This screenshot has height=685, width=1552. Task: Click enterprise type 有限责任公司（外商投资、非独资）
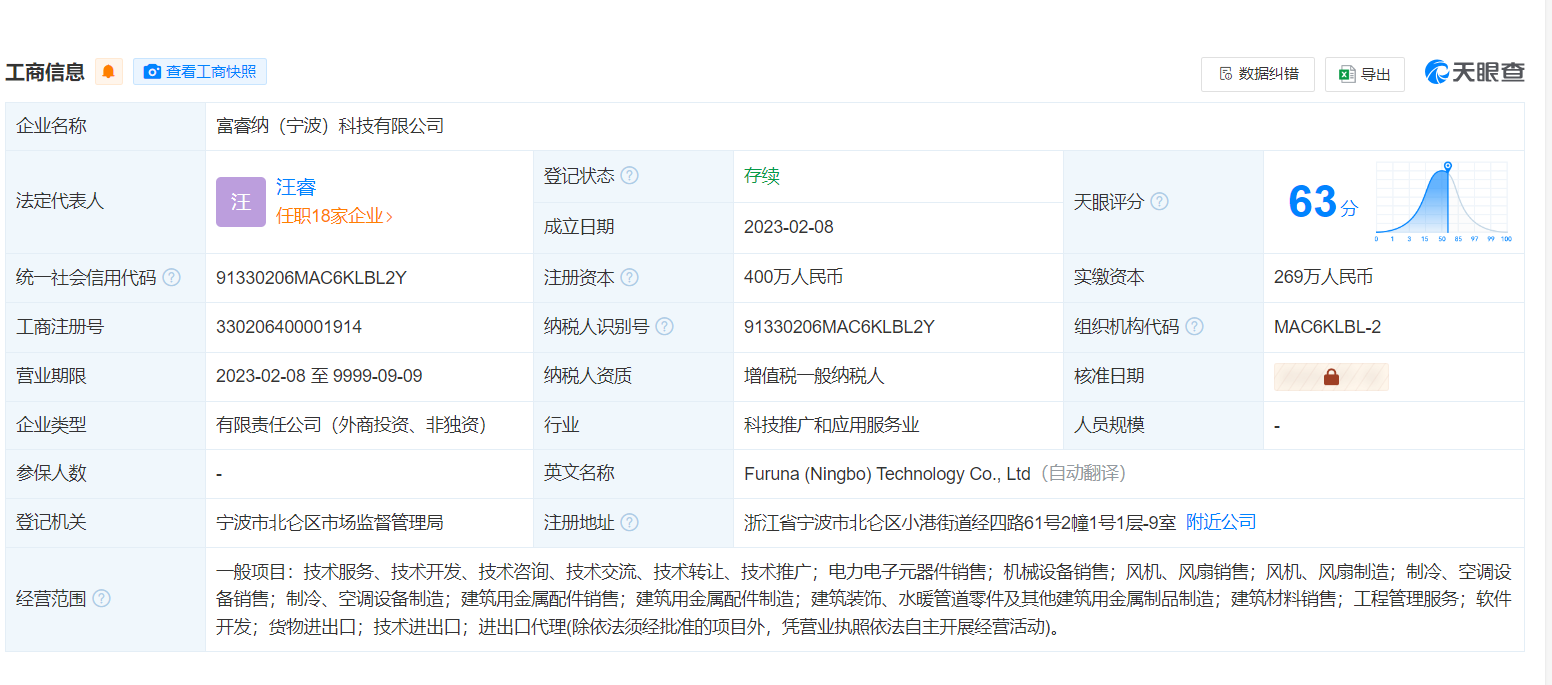click(351, 425)
